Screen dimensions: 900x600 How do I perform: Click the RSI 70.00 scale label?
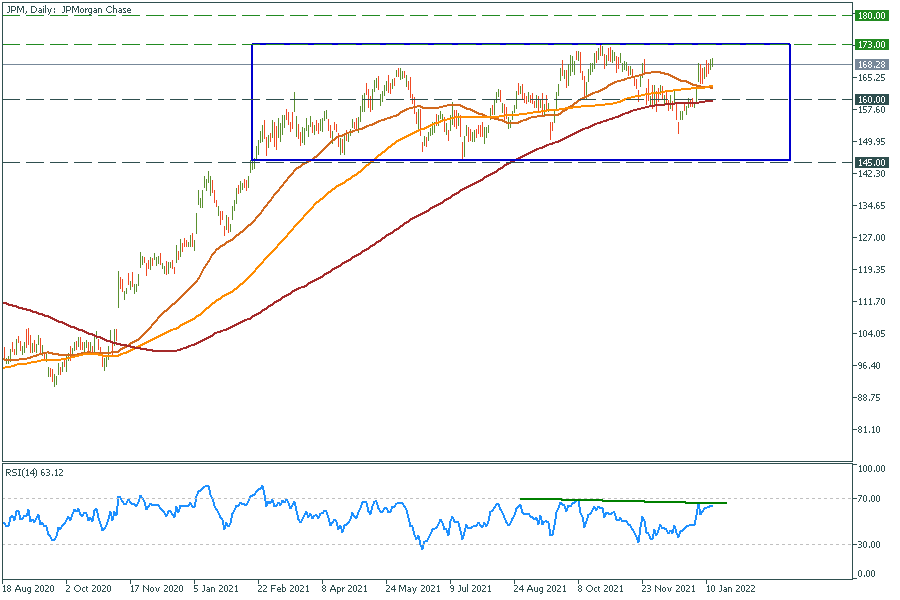(868, 498)
